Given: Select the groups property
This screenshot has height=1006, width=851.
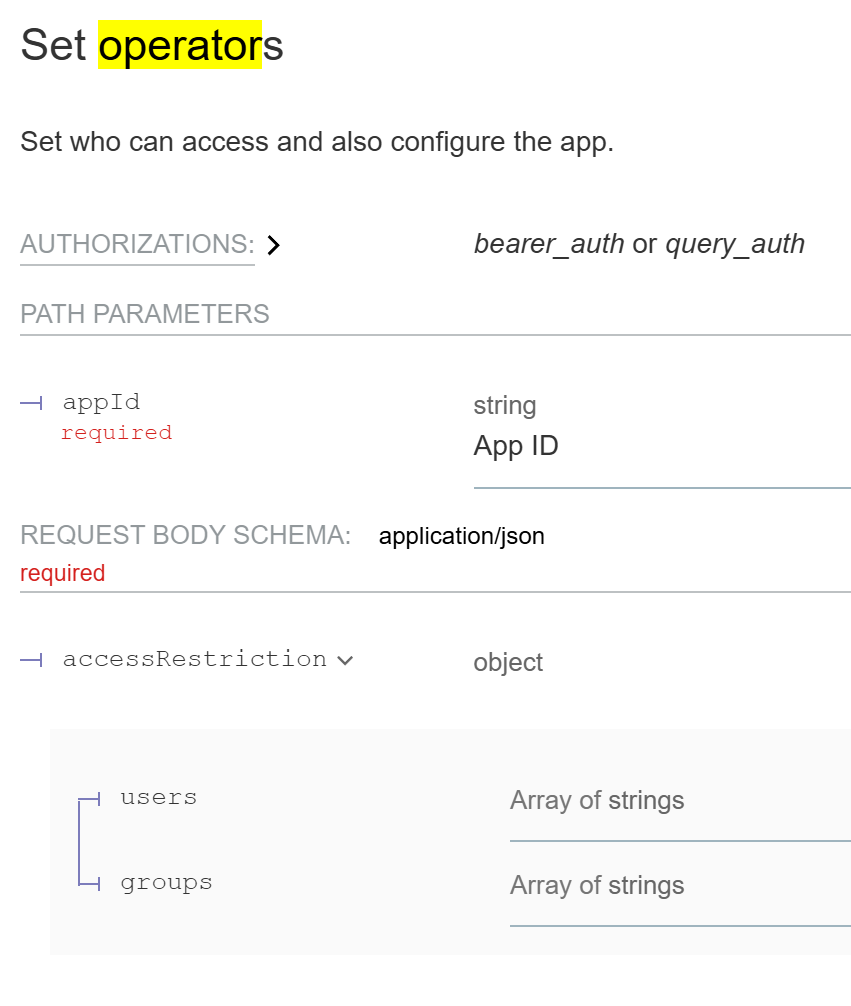Looking at the screenshot, I should point(166,882).
